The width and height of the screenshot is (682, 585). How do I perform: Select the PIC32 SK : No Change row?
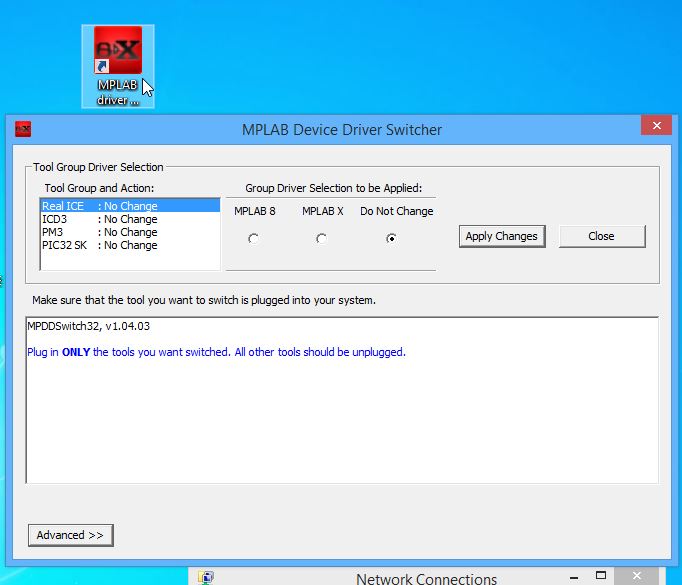pos(130,245)
